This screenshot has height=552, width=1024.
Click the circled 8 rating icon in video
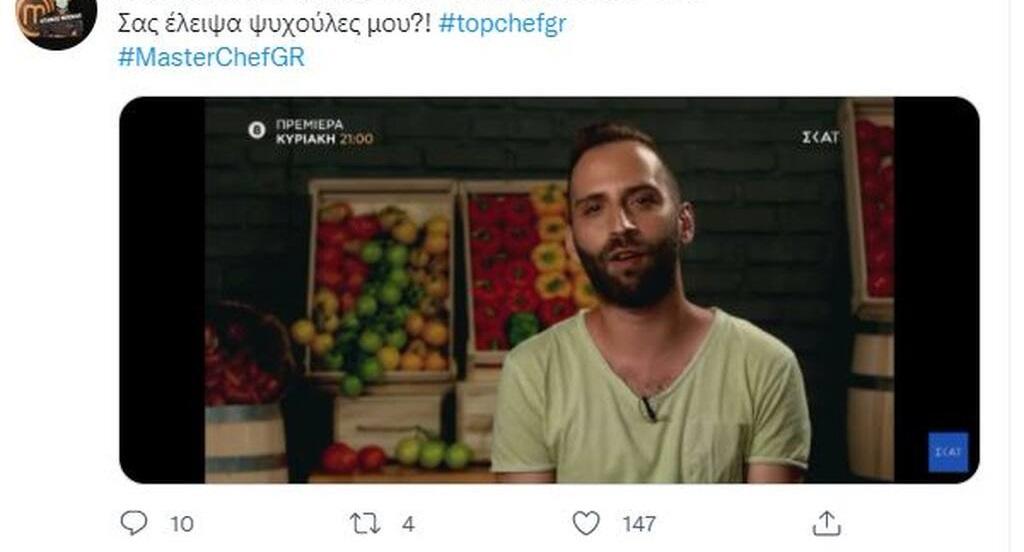(x=257, y=130)
